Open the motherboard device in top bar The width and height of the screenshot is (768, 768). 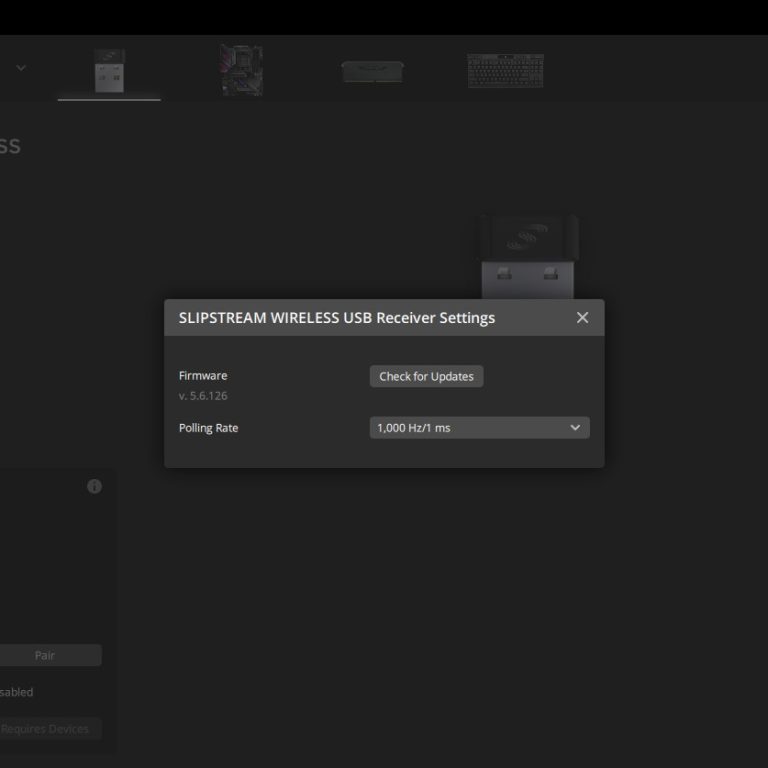point(240,70)
